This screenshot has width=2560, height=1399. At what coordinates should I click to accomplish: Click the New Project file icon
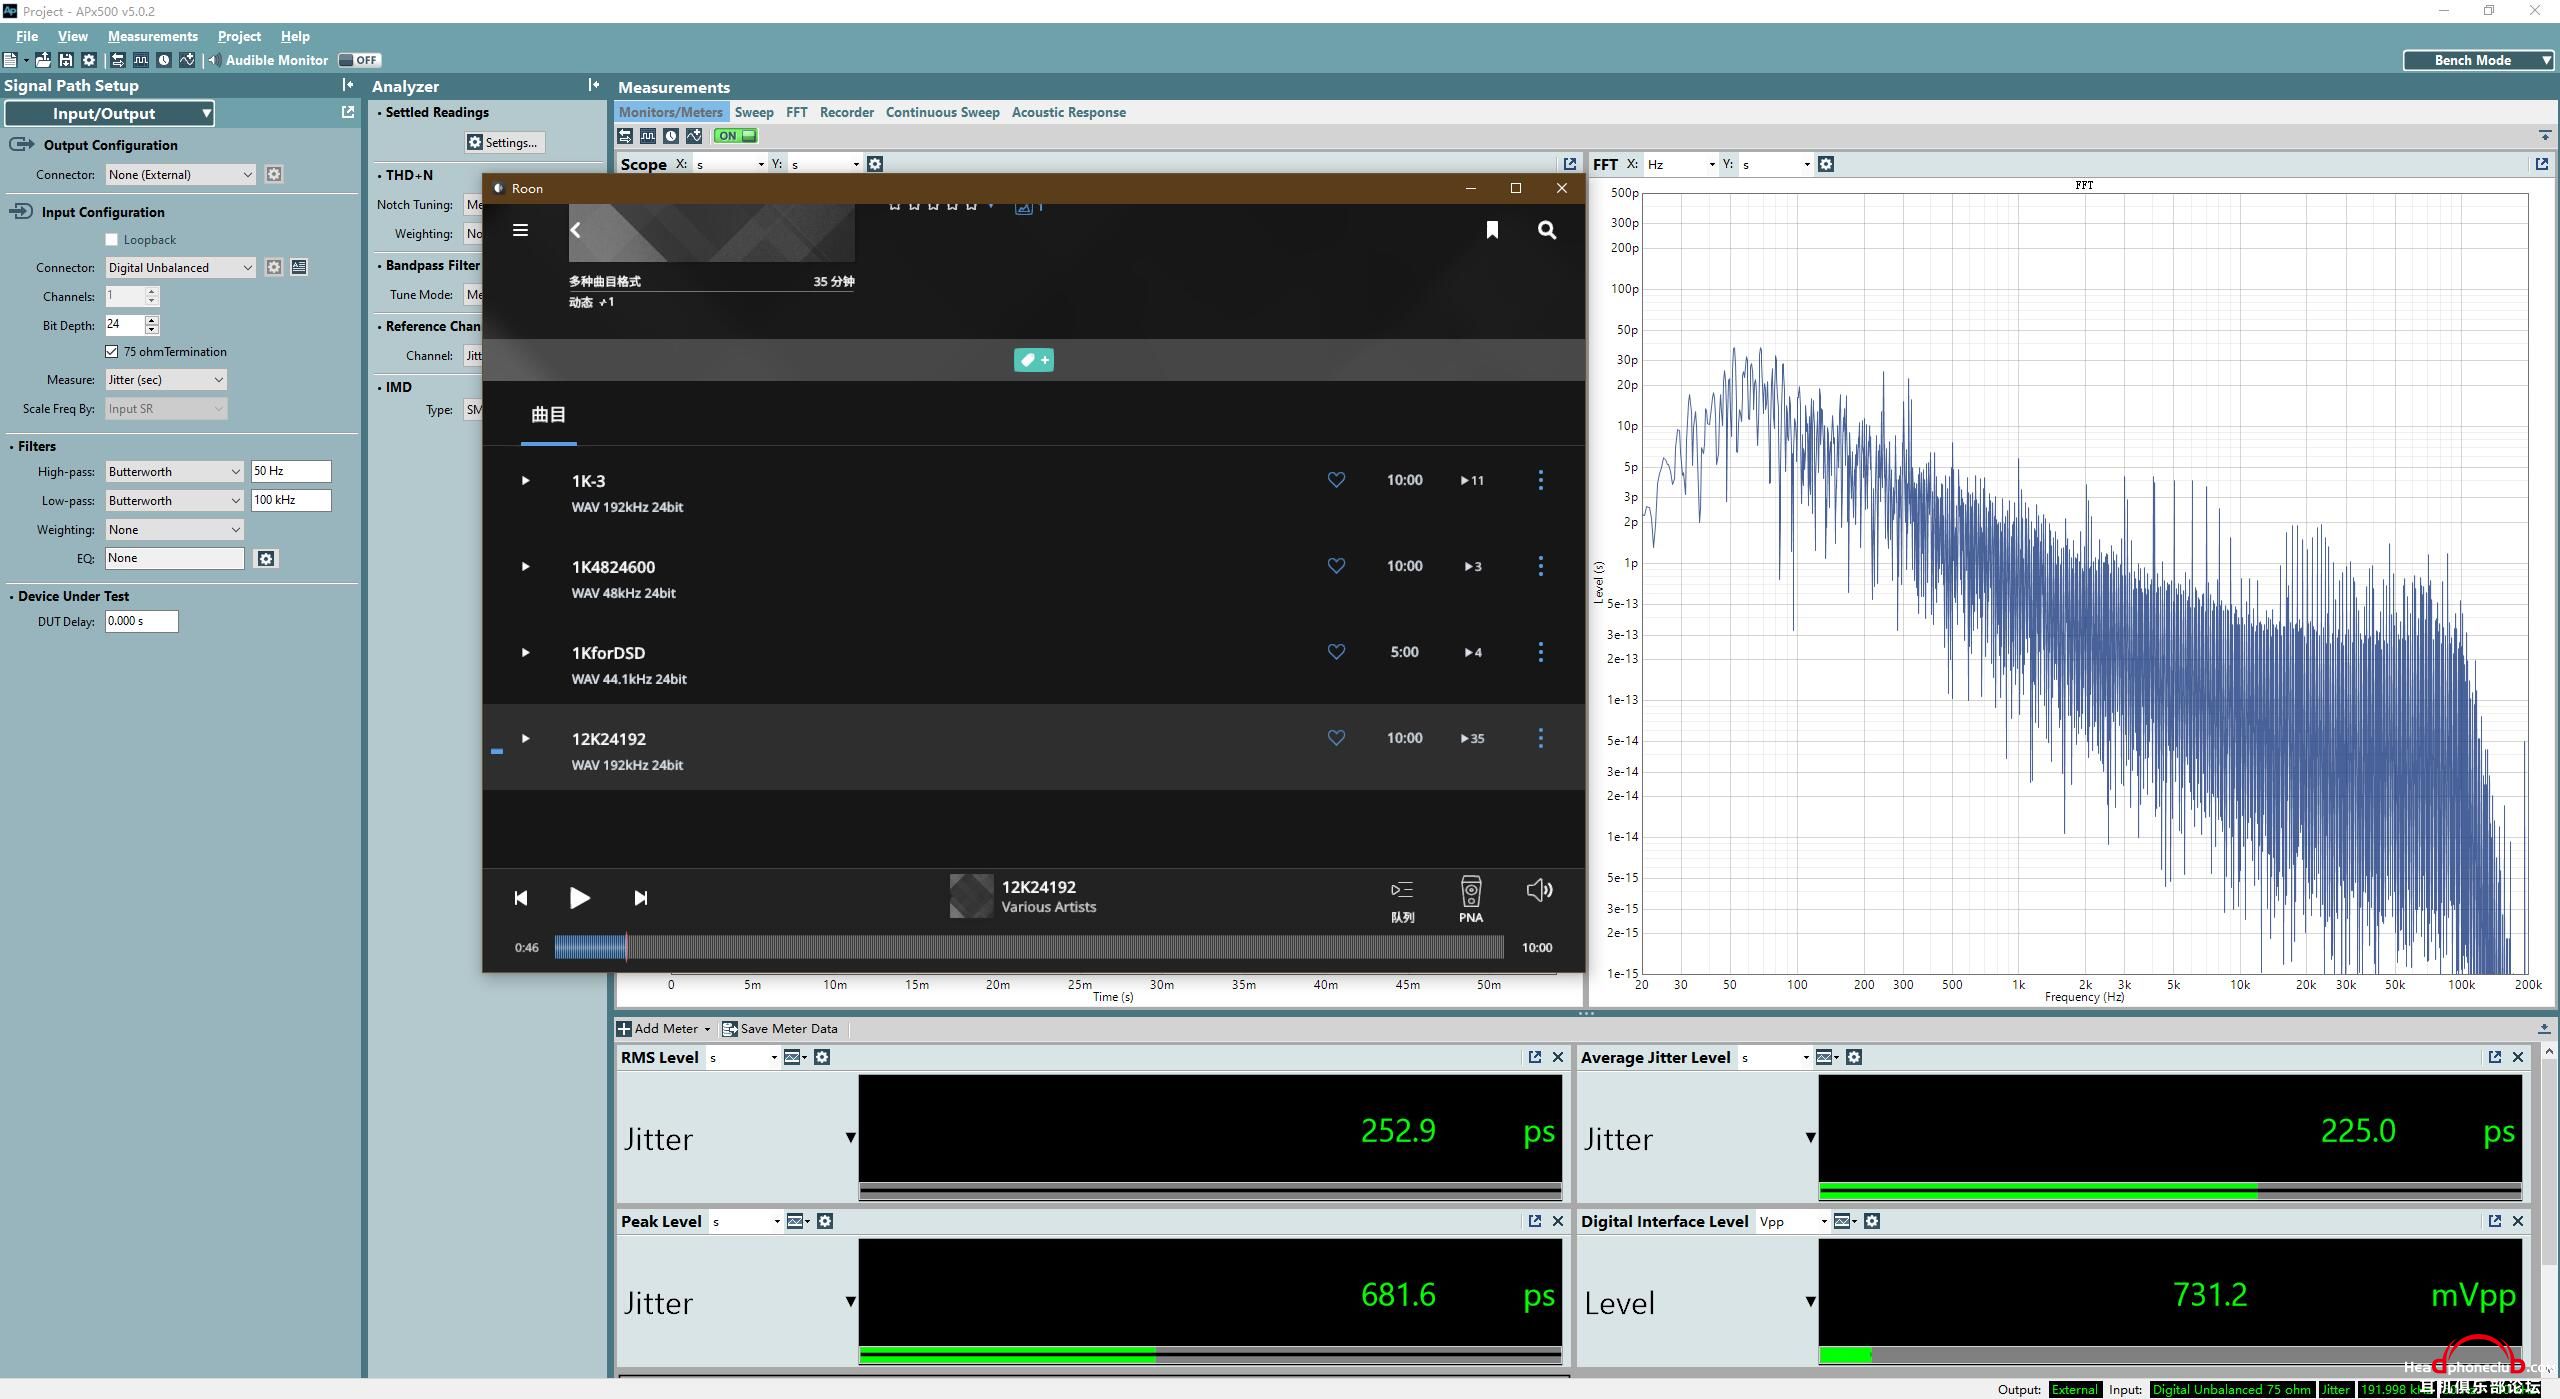tap(10, 60)
